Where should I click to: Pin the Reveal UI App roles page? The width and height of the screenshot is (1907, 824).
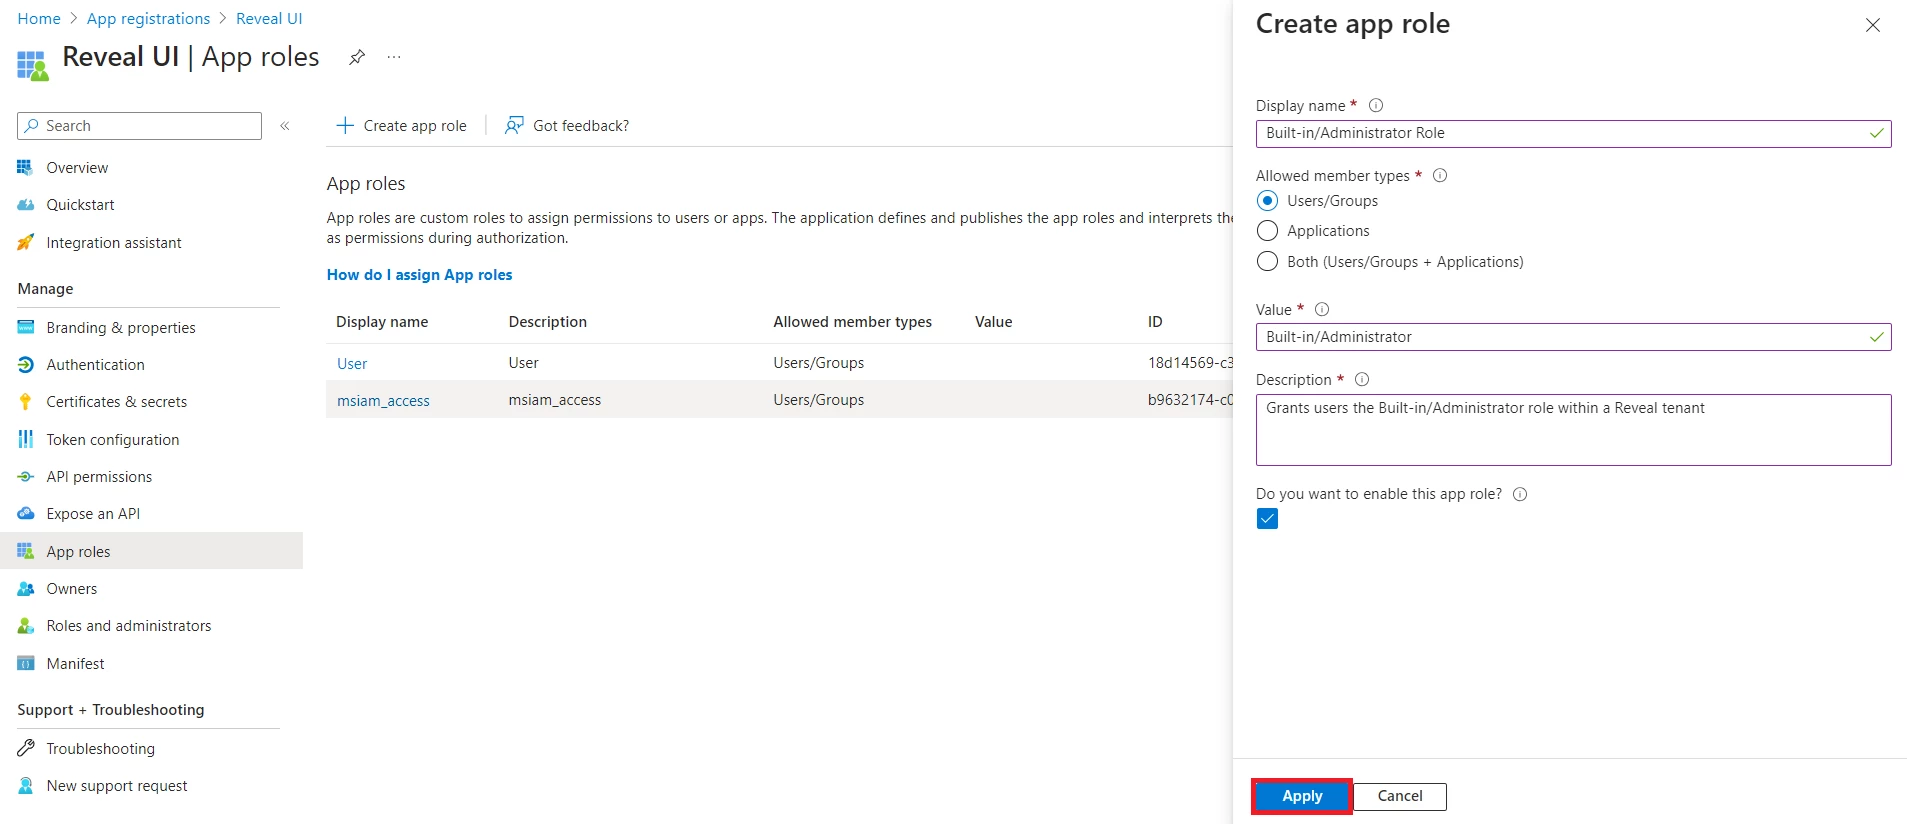tap(356, 57)
